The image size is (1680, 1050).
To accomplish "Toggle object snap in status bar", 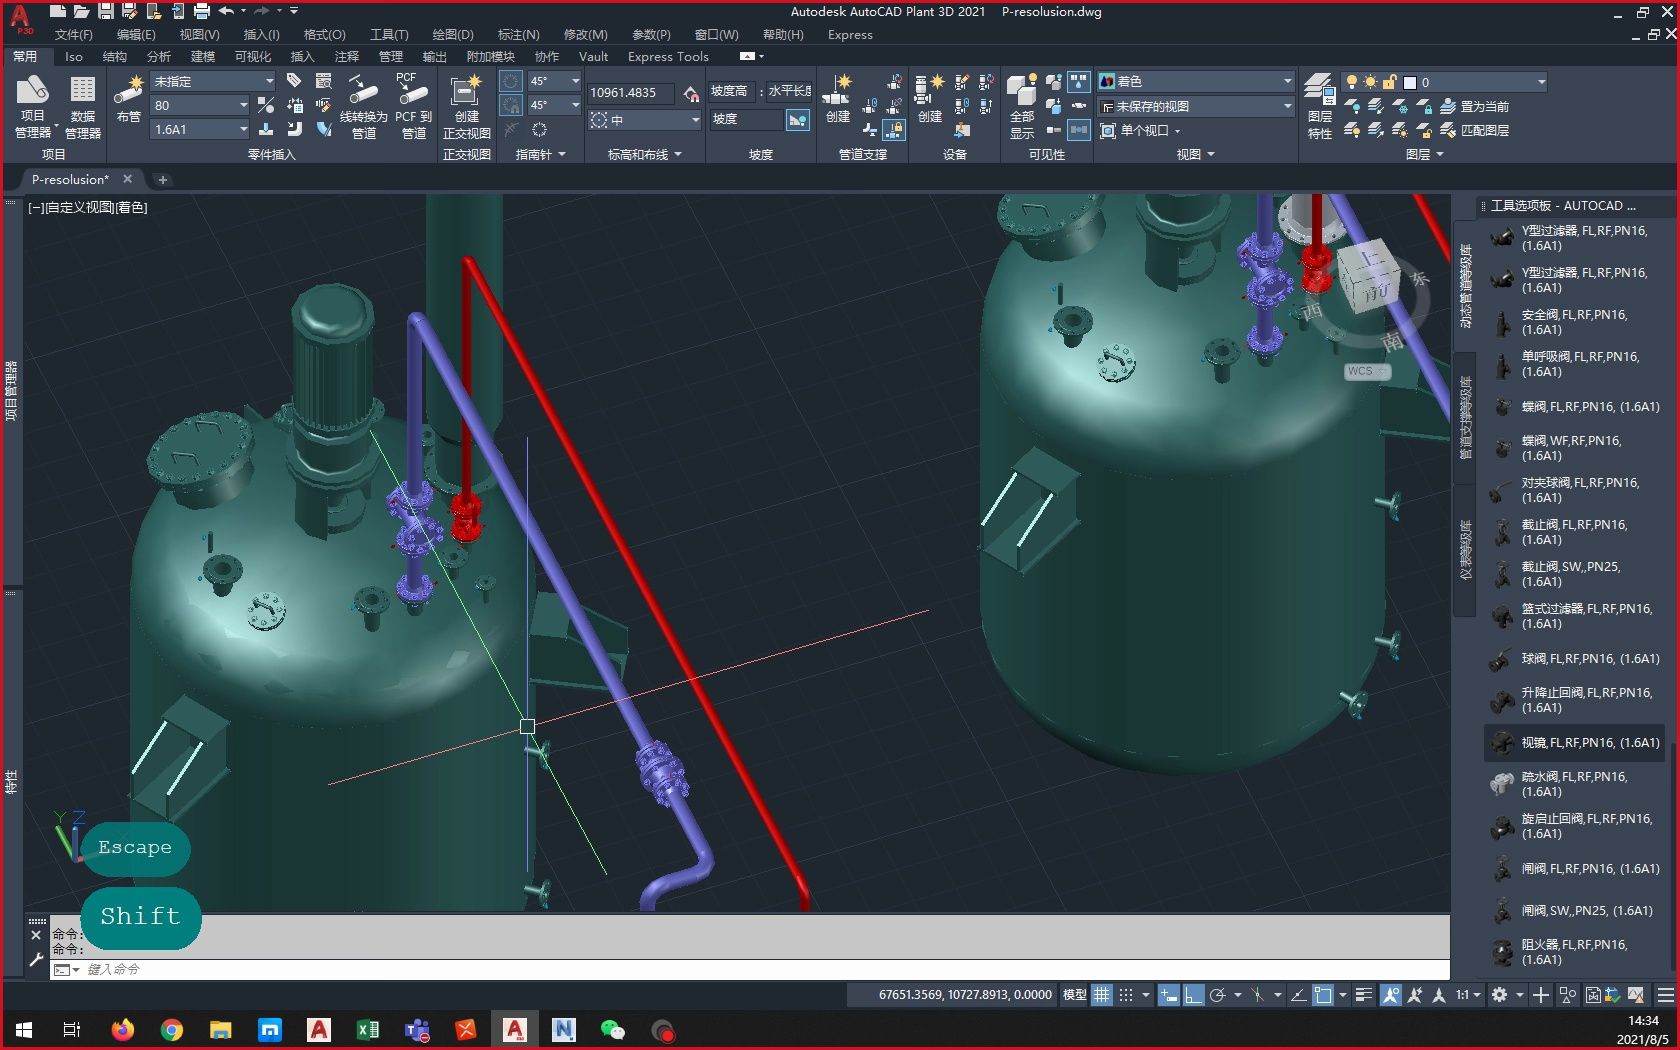I will [x=1323, y=995].
